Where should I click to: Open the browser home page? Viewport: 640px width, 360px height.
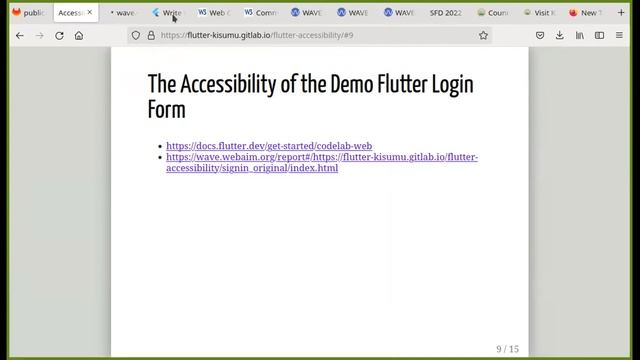pos(79,36)
